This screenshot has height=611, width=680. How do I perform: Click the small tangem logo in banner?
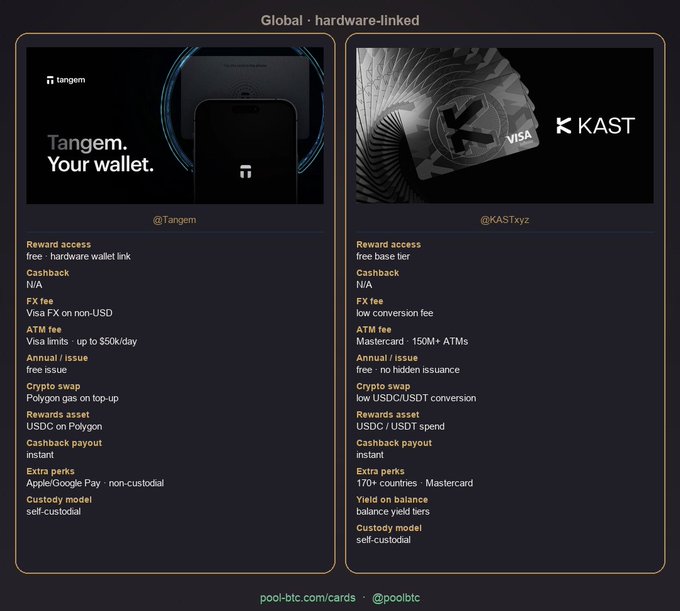[x=66, y=80]
